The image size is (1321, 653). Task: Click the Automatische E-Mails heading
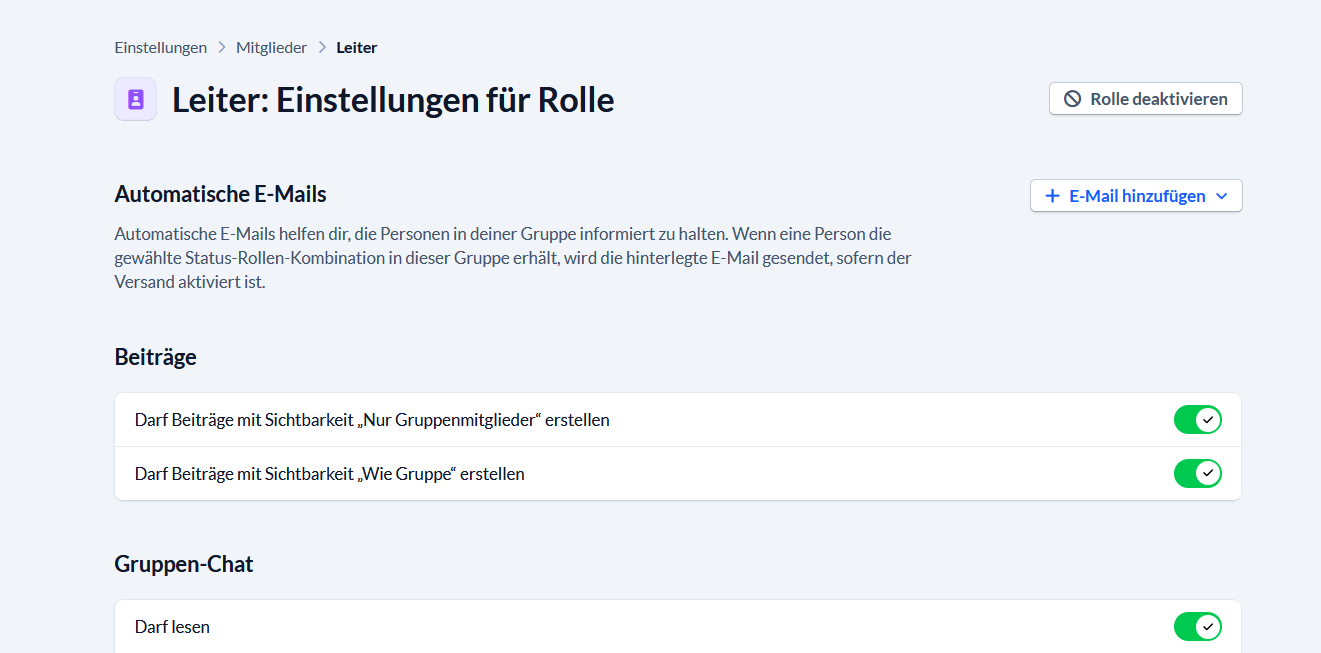pyautogui.click(x=220, y=194)
